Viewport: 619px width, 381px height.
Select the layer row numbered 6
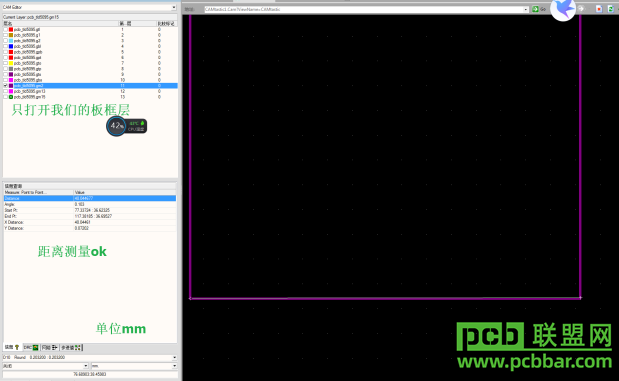pos(90,58)
